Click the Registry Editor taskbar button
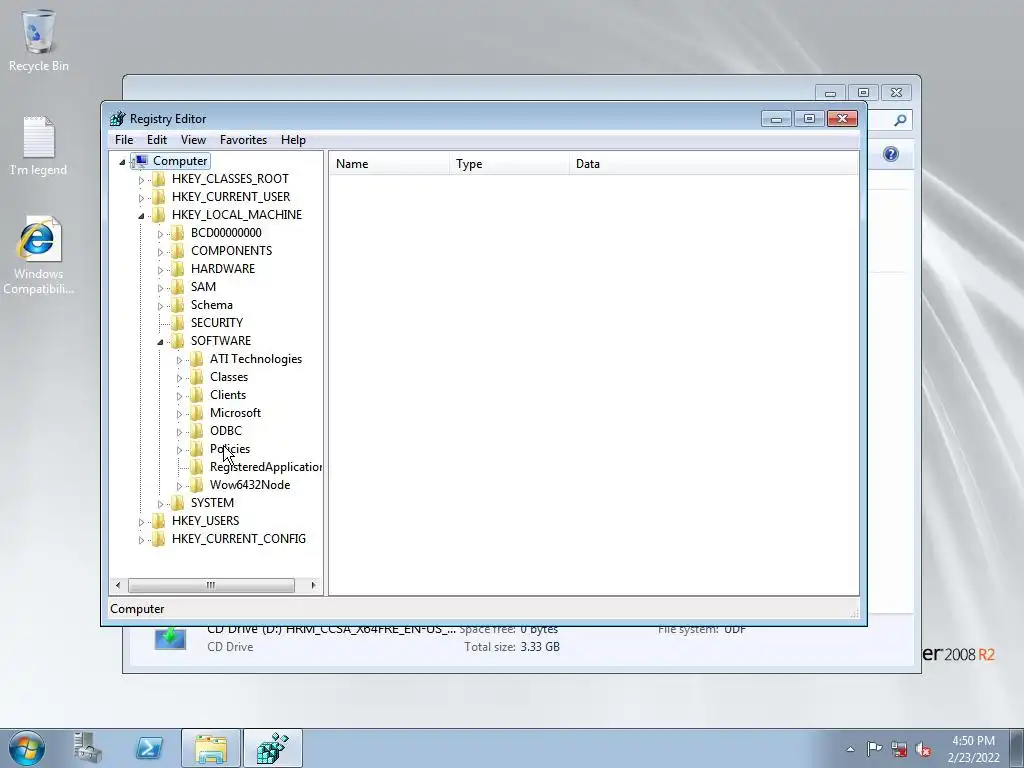 pyautogui.click(x=273, y=748)
